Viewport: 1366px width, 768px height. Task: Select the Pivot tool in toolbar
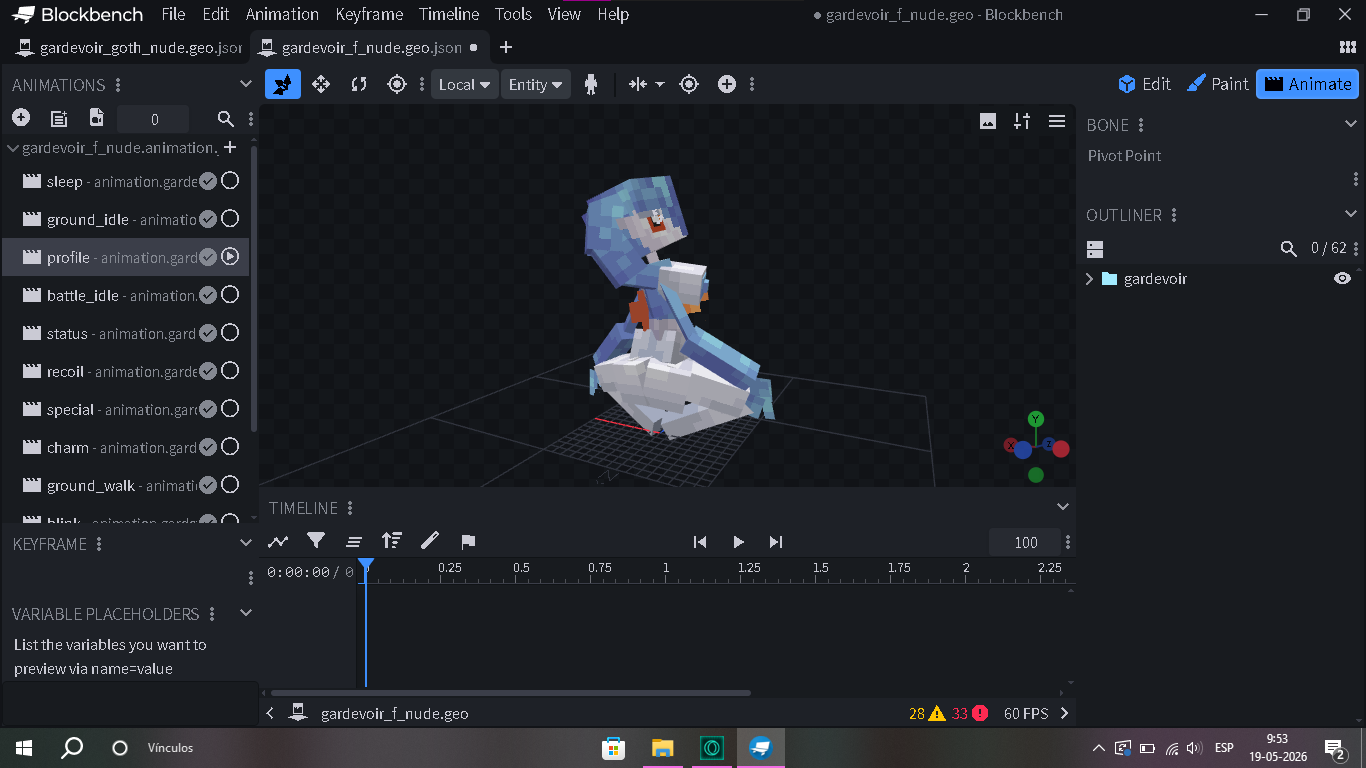tap(397, 84)
